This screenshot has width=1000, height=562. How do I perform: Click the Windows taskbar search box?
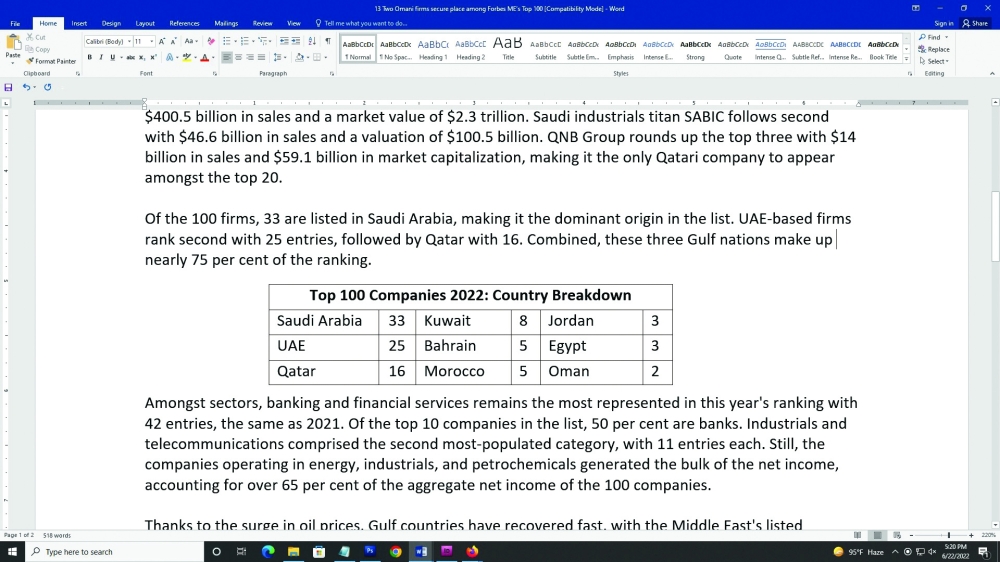[115, 552]
